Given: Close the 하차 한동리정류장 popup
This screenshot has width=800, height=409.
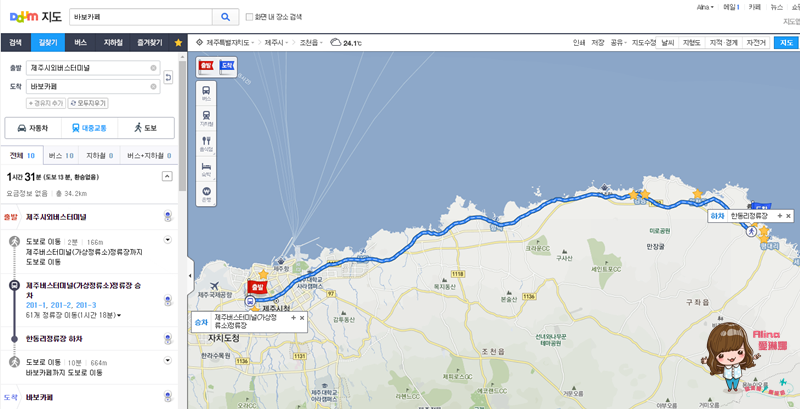Looking at the screenshot, I should (x=788, y=216).
